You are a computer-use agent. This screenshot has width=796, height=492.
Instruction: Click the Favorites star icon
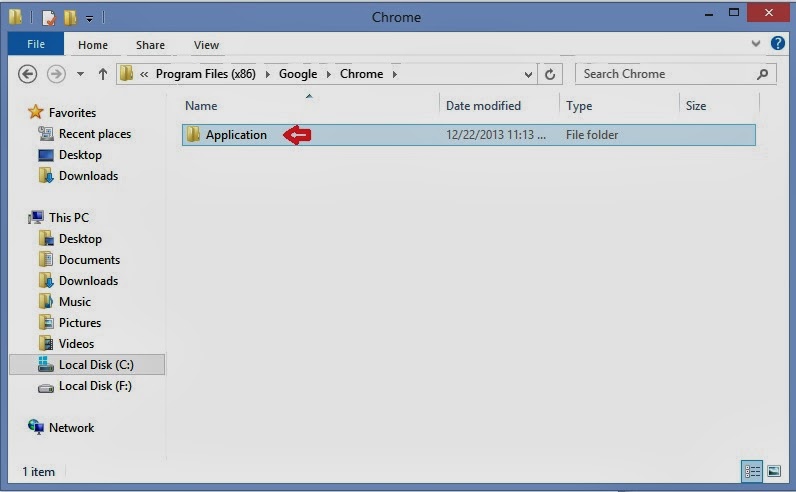(36, 112)
